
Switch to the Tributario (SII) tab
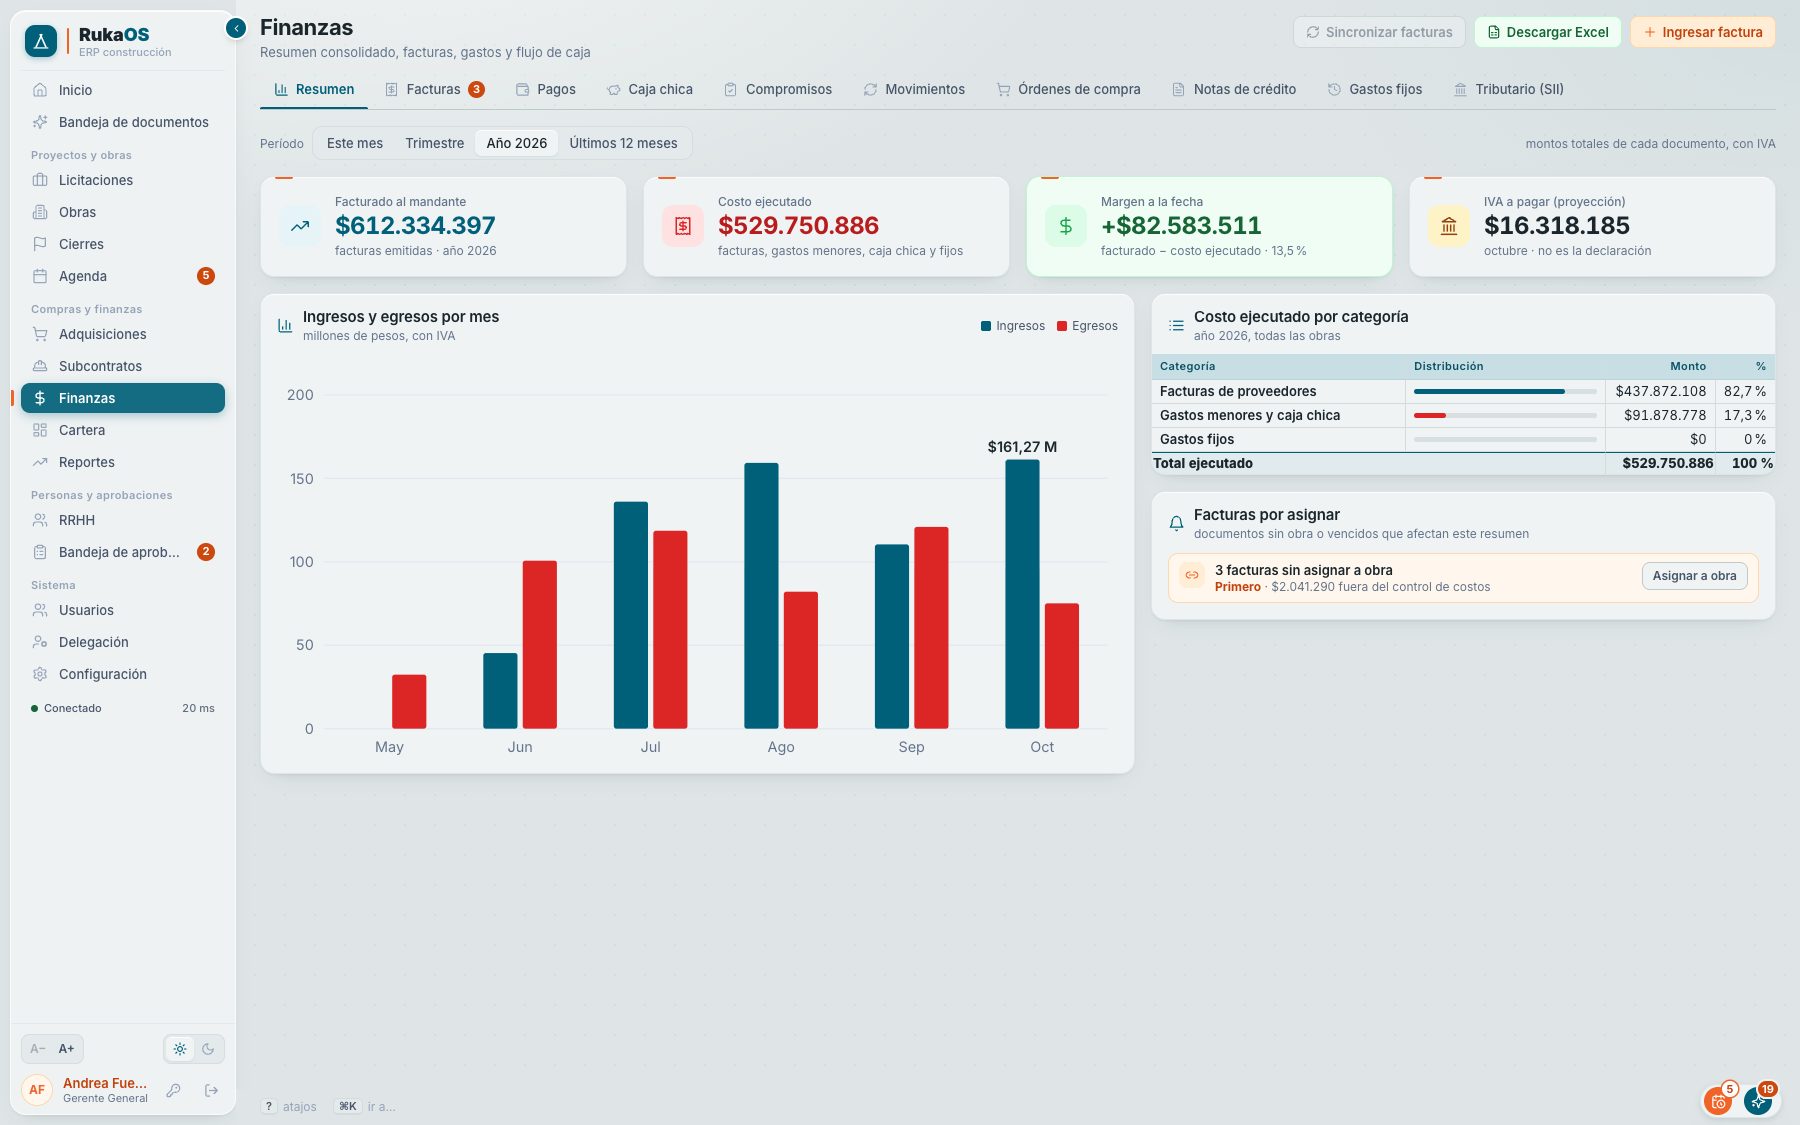tap(1509, 89)
